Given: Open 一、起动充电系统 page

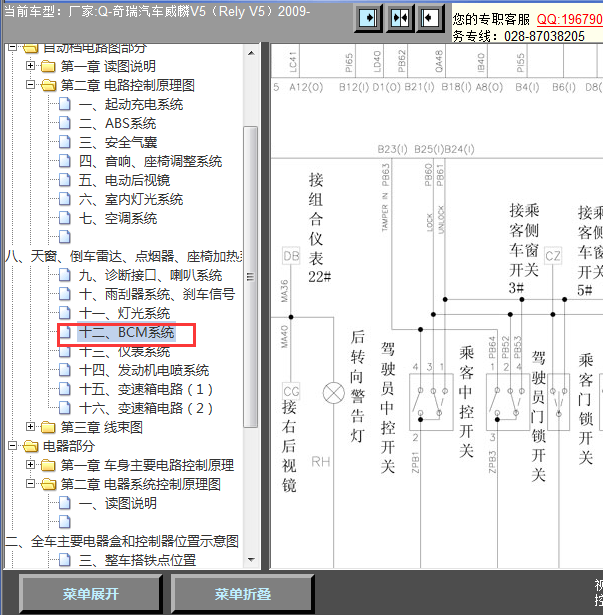Looking at the screenshot, I should (131, 104).
